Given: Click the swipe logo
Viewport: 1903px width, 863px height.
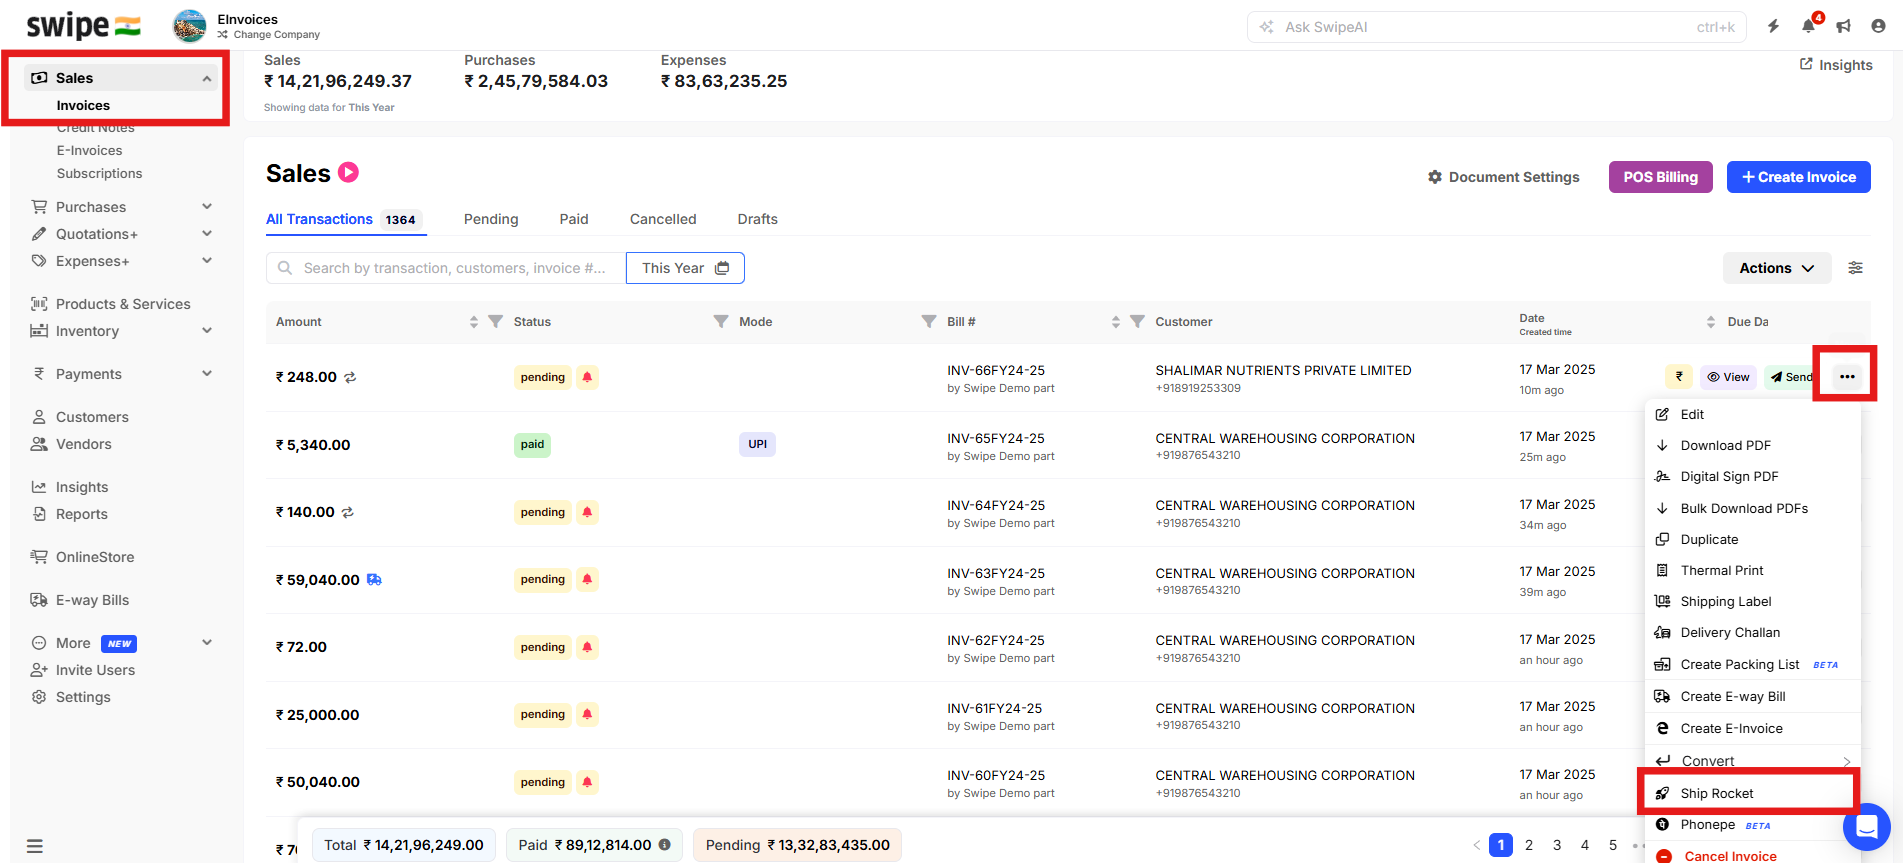Looking at the screenshot, I should (84, 26).
